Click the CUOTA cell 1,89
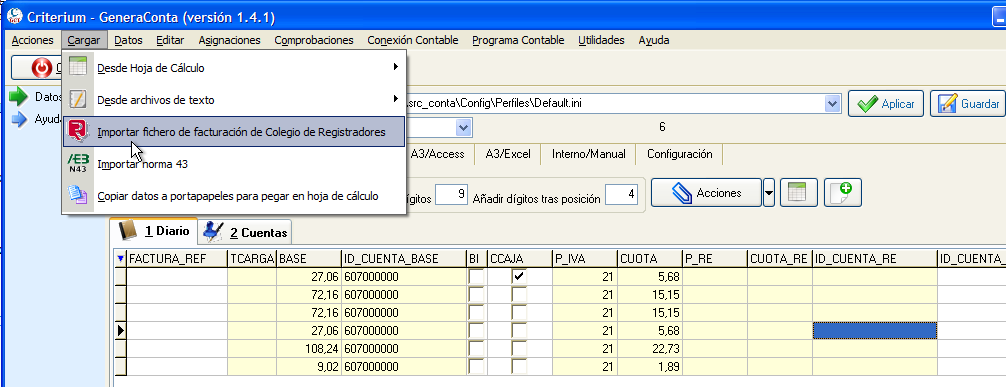 pyautogui.click(x=649, y=367)
